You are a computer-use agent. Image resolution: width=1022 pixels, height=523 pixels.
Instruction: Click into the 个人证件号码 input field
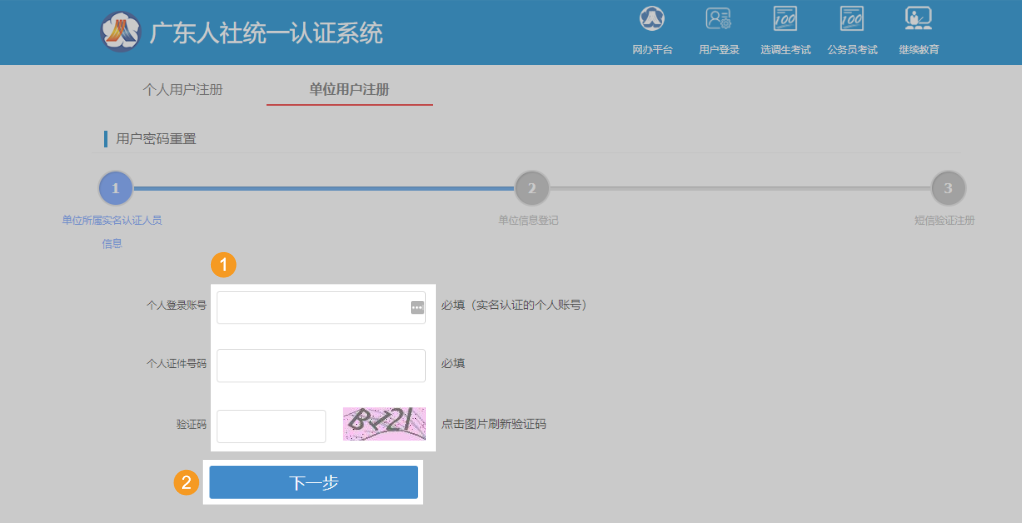(x=321, y=365)
